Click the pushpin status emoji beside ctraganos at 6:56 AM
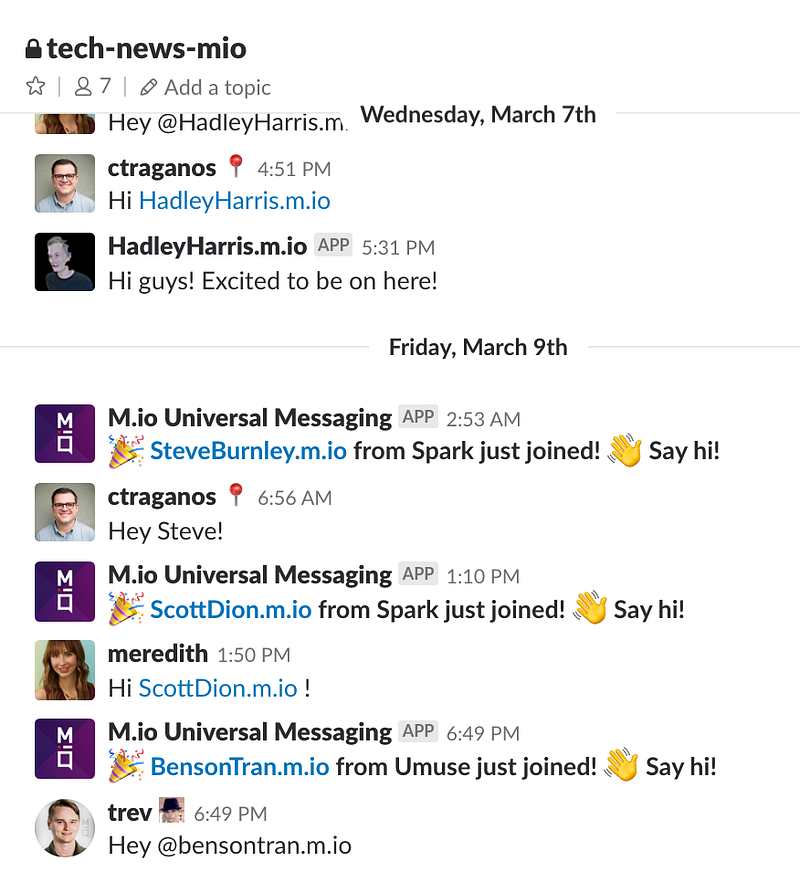 click(x=236, y=495)
